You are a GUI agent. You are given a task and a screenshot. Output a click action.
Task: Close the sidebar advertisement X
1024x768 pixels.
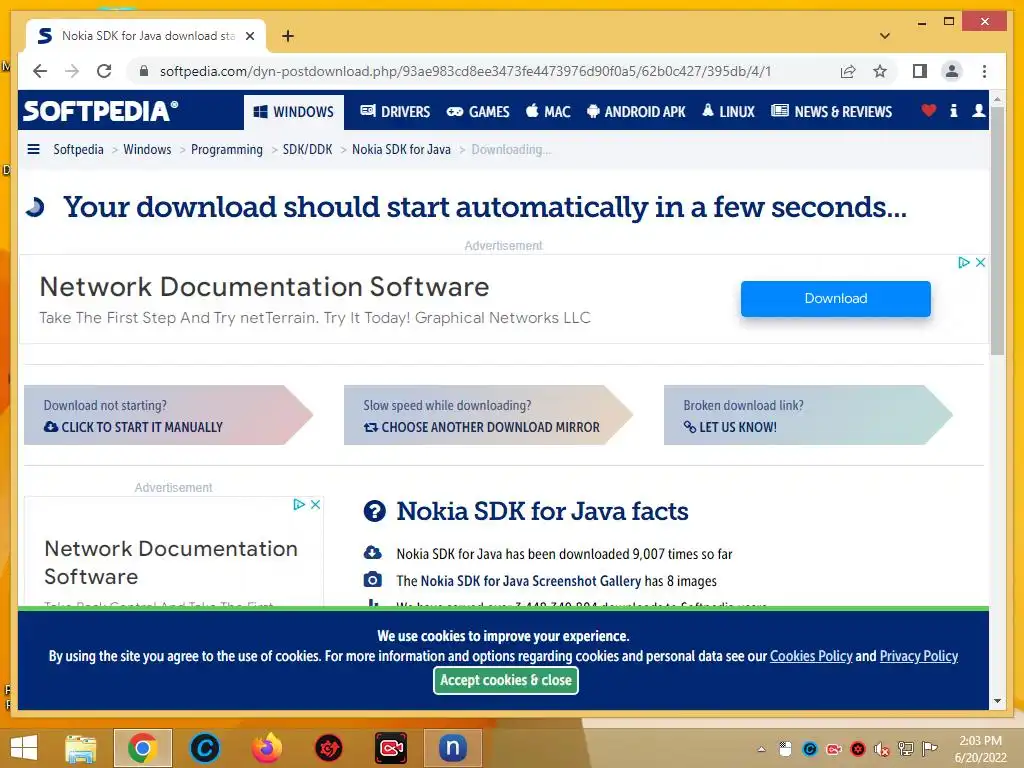coord(315,505)
